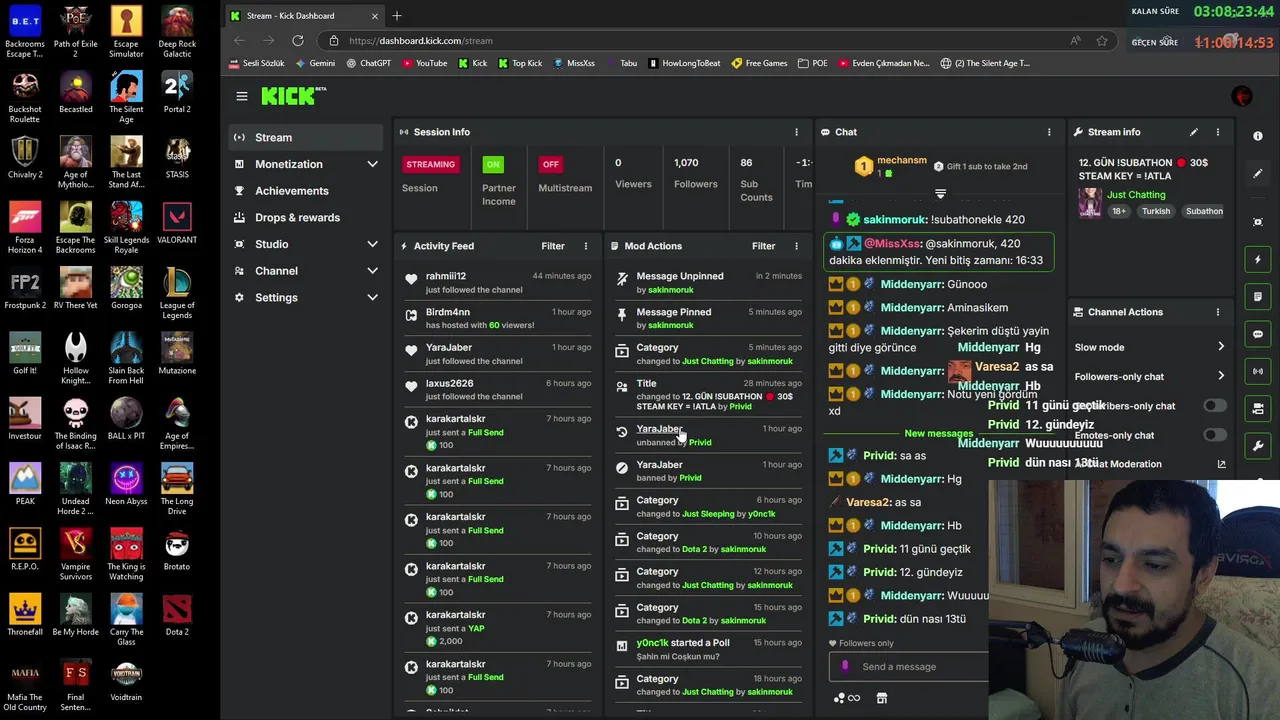This screenshot has height=720, width=1280.
Task: Click the lightning bolt icon in right sidebar
Action: tap(1258, 260)
